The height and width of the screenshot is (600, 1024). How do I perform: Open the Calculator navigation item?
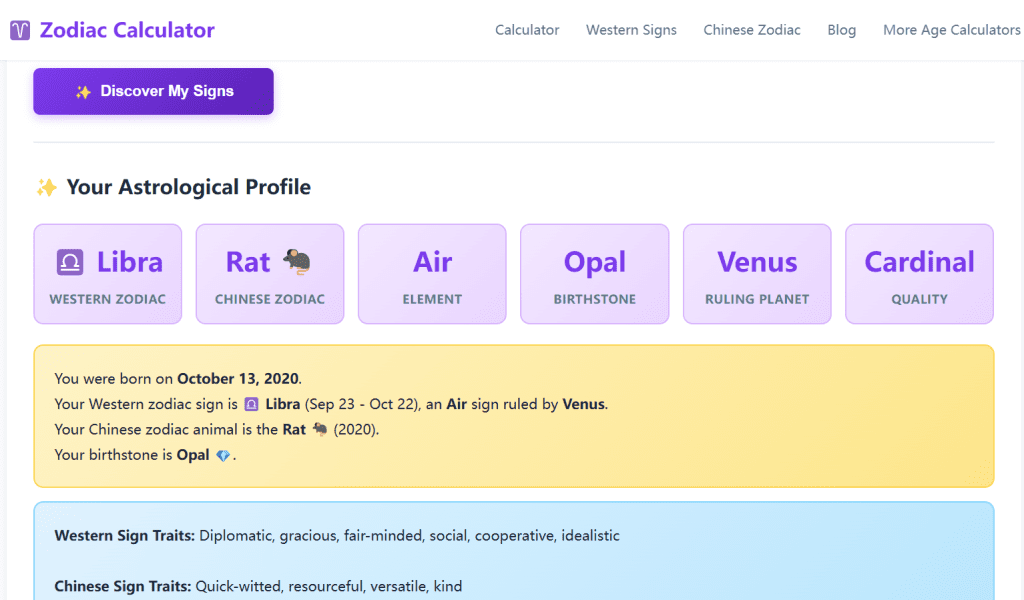(x=527, y=30)
